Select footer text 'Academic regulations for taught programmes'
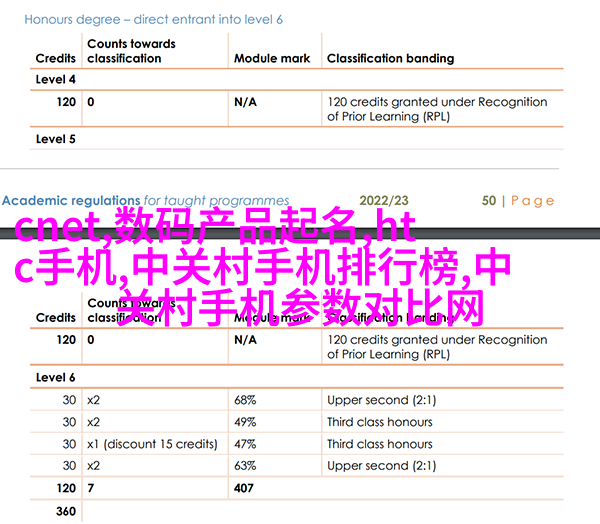 click(145, 201)
